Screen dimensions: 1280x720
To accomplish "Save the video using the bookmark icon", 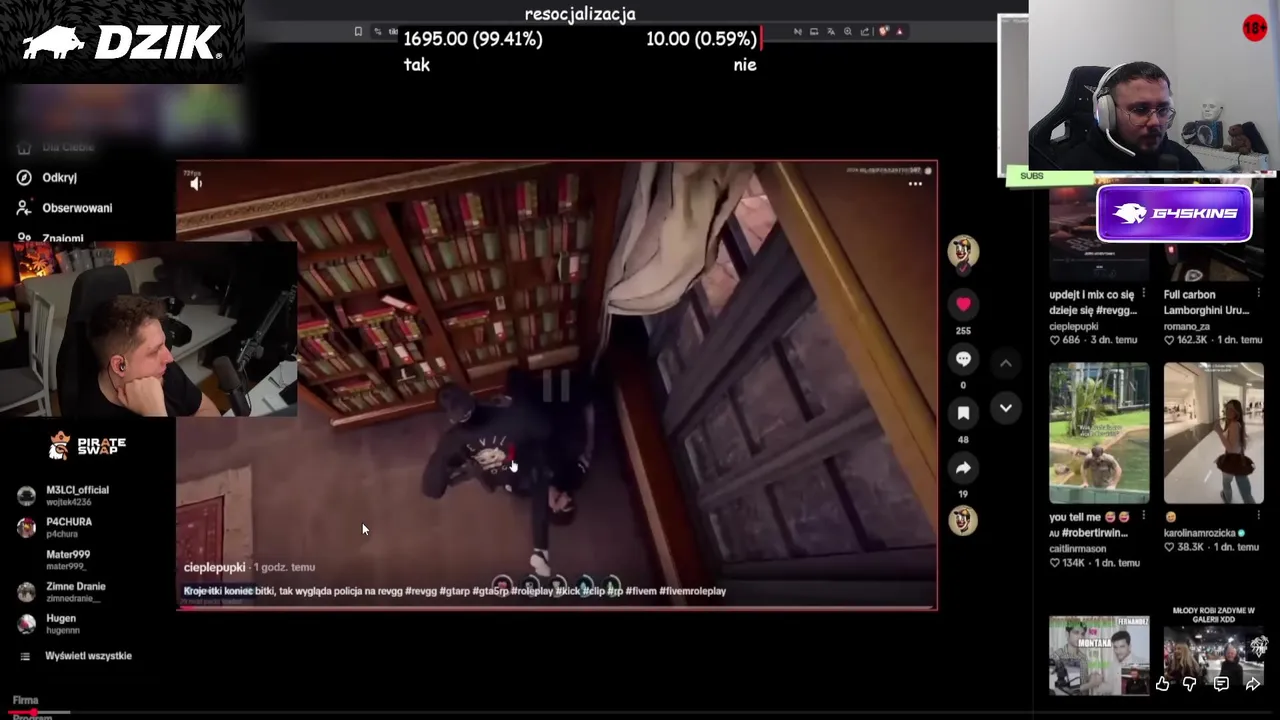I will (x=963, y=413).
